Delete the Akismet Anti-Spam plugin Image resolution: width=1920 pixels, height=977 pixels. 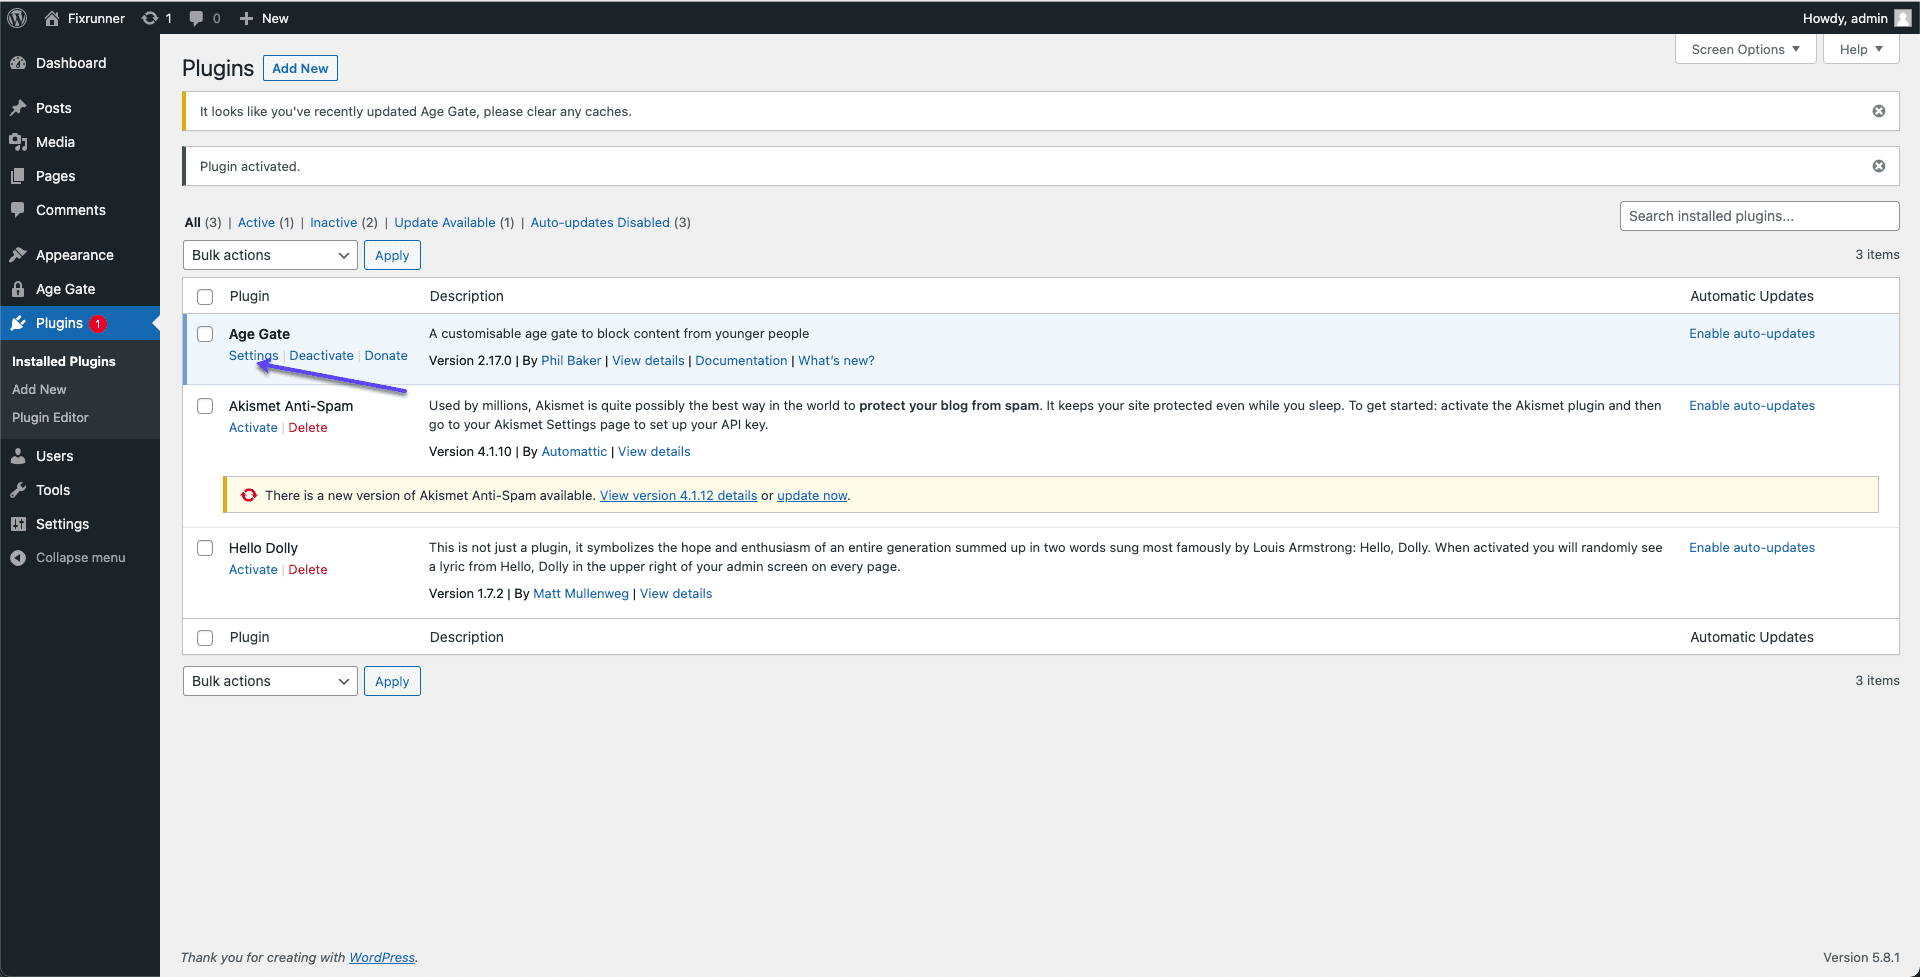point(308,427)
